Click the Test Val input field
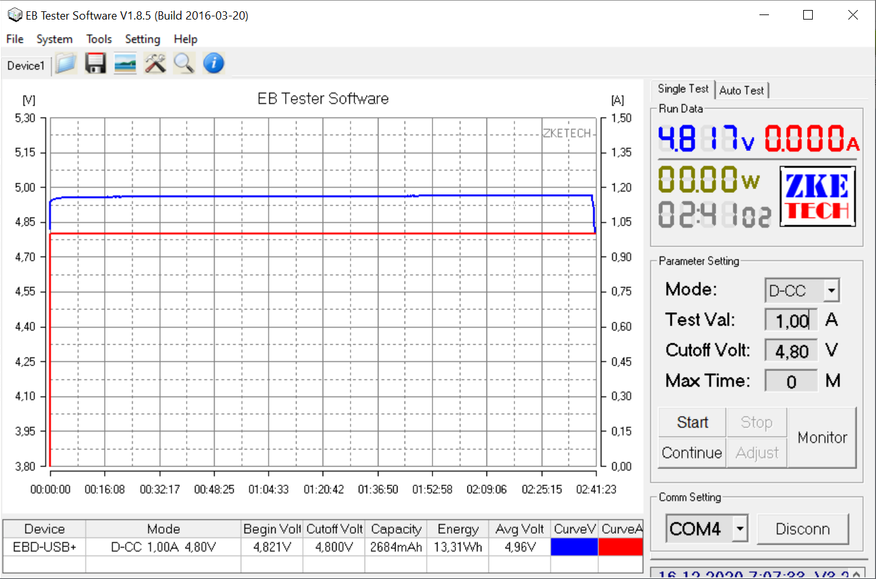876x579 pixels. pyautogui.click(x=791, y=321)
